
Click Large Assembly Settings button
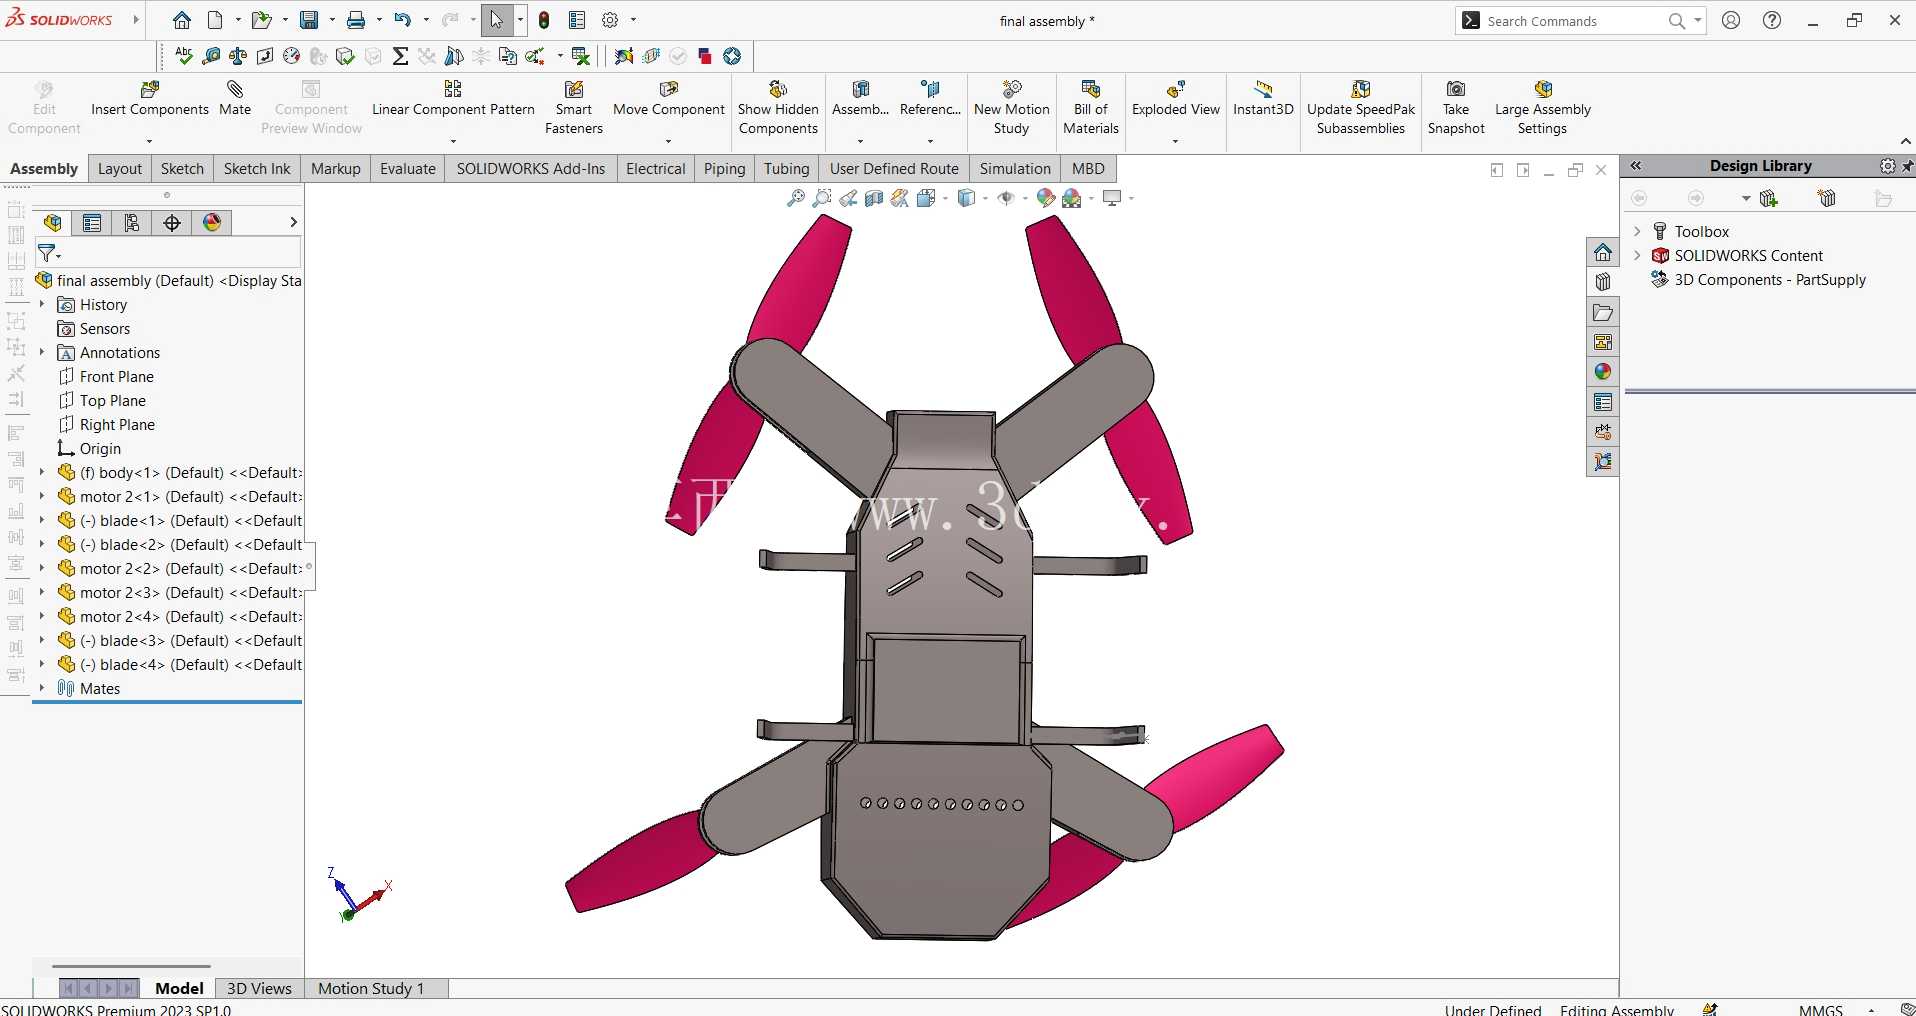tap(1542, 108)
